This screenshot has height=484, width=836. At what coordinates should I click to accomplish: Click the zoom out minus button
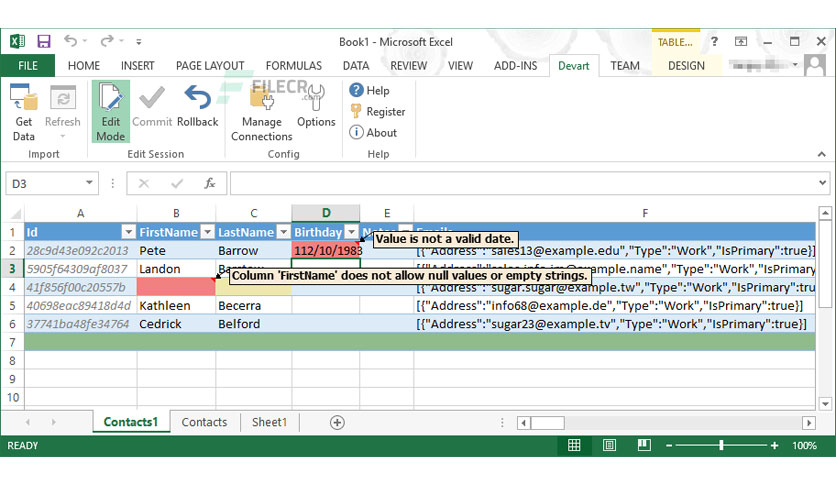tap(669, 446)
